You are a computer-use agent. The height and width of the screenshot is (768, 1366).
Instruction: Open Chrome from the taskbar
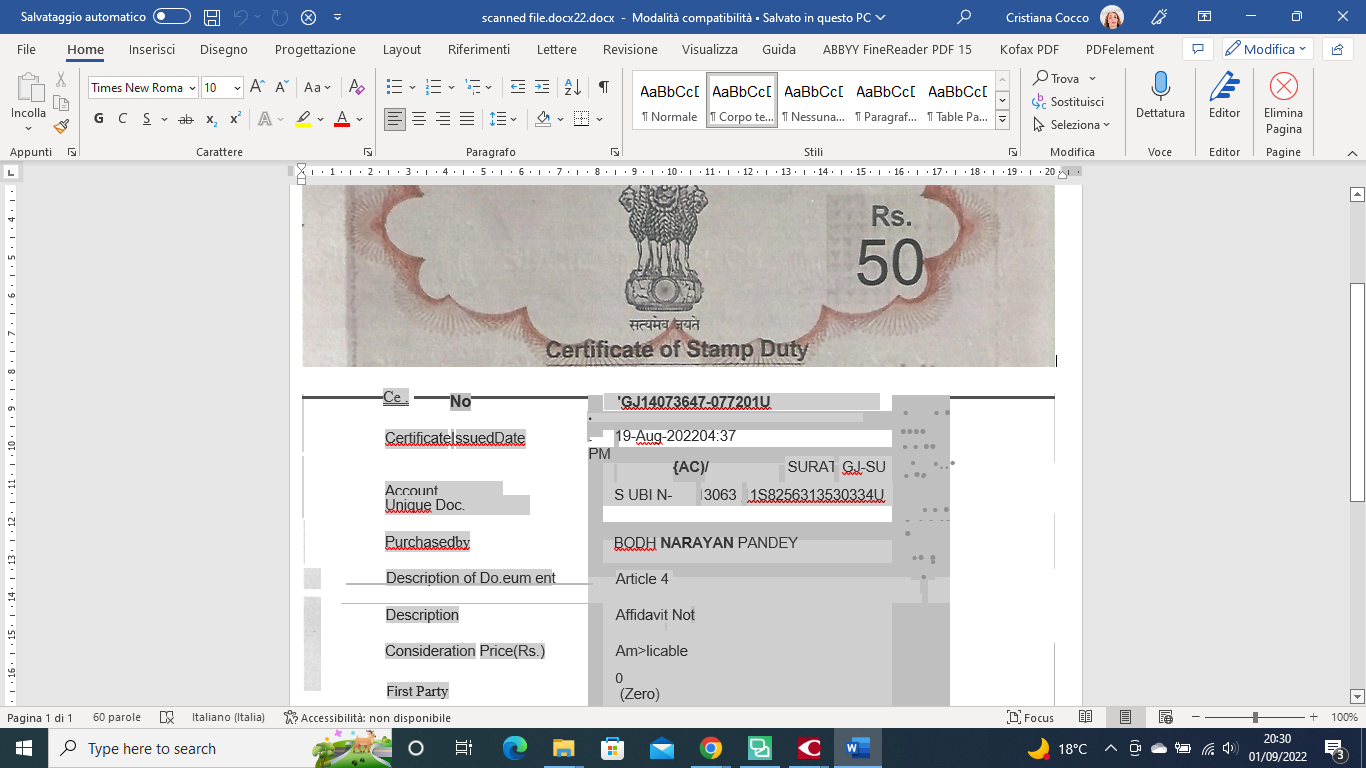click(711, 748)
